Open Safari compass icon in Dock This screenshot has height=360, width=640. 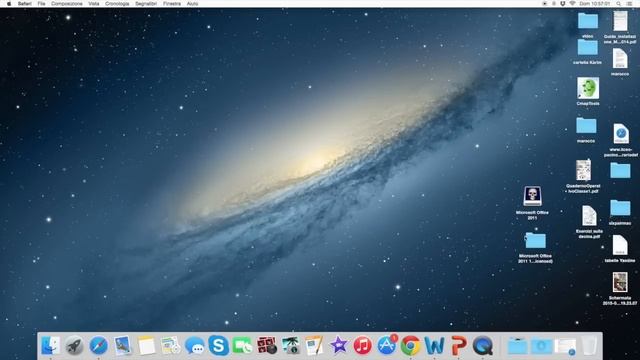(98, 346)
